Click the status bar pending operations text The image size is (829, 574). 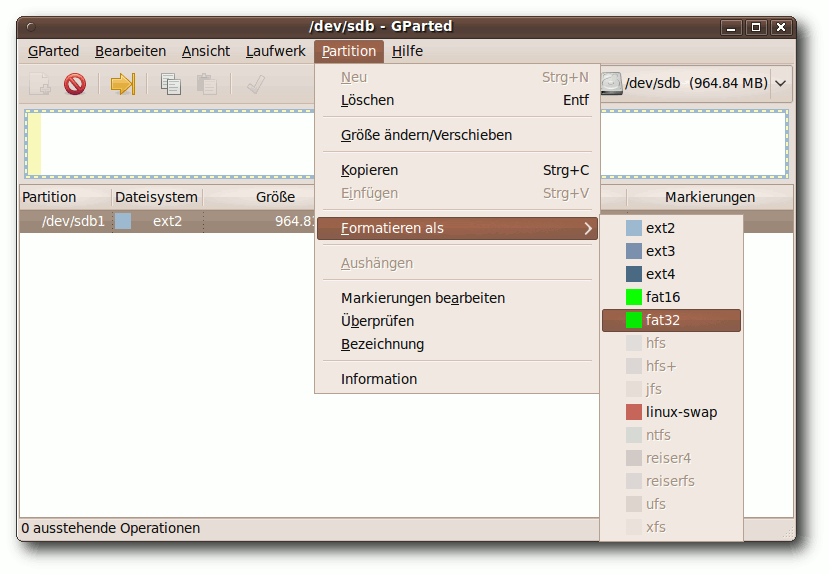111,528
